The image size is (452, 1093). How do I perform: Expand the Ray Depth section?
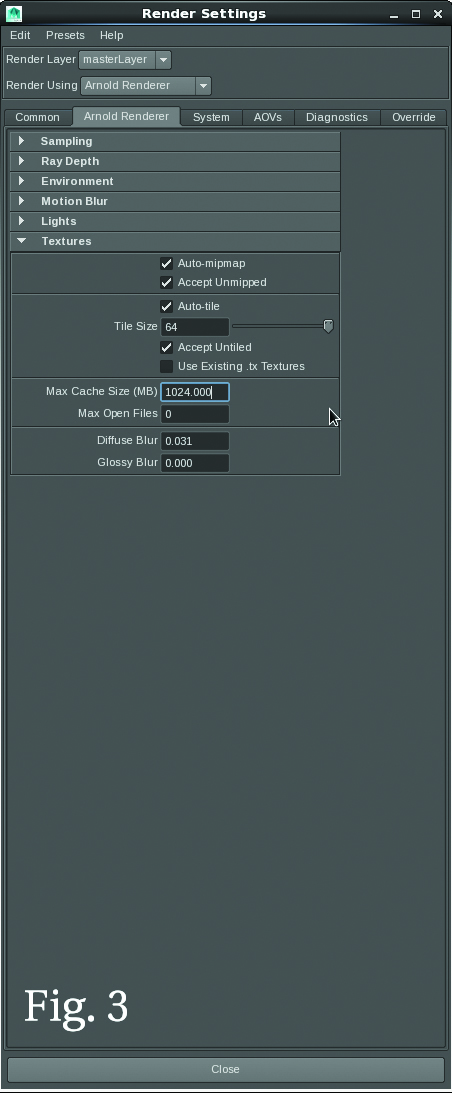(x=175, y=161)
